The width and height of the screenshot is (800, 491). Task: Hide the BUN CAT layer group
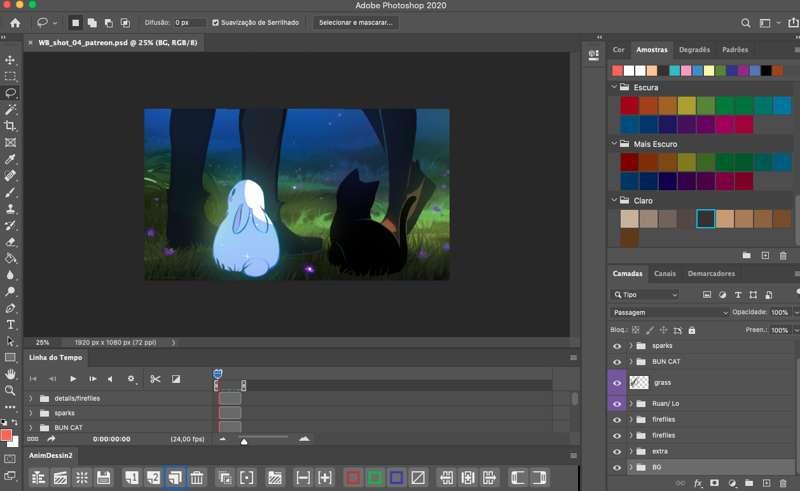(x=617, y=362)
